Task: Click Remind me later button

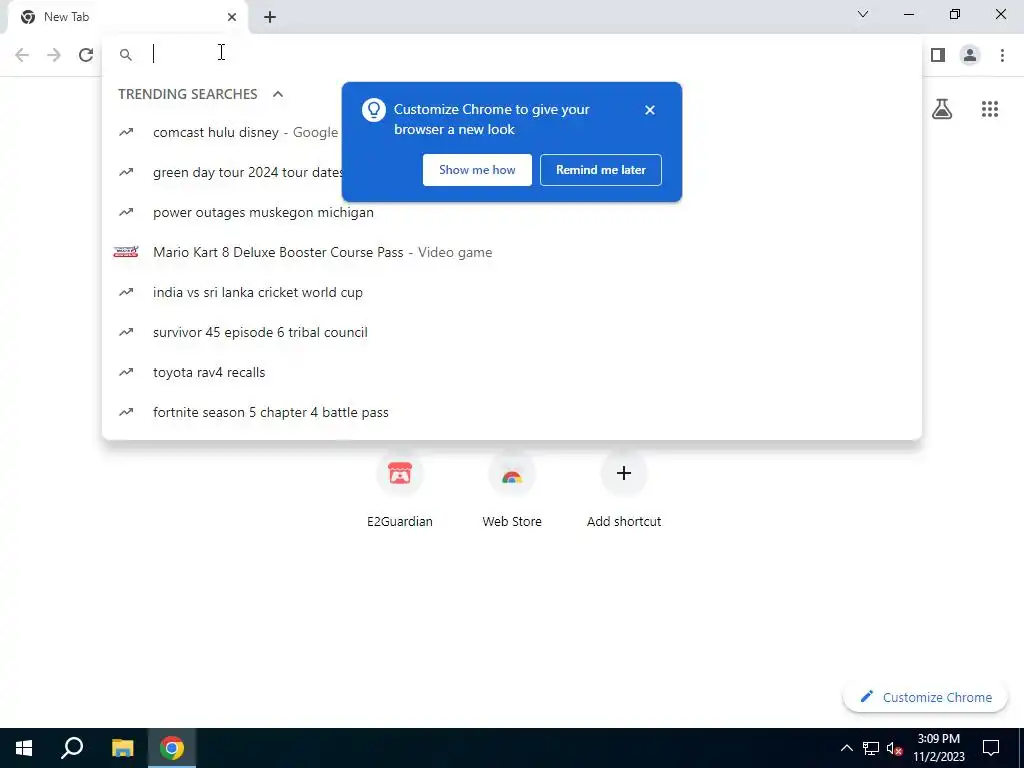Action: coord(601,170)
